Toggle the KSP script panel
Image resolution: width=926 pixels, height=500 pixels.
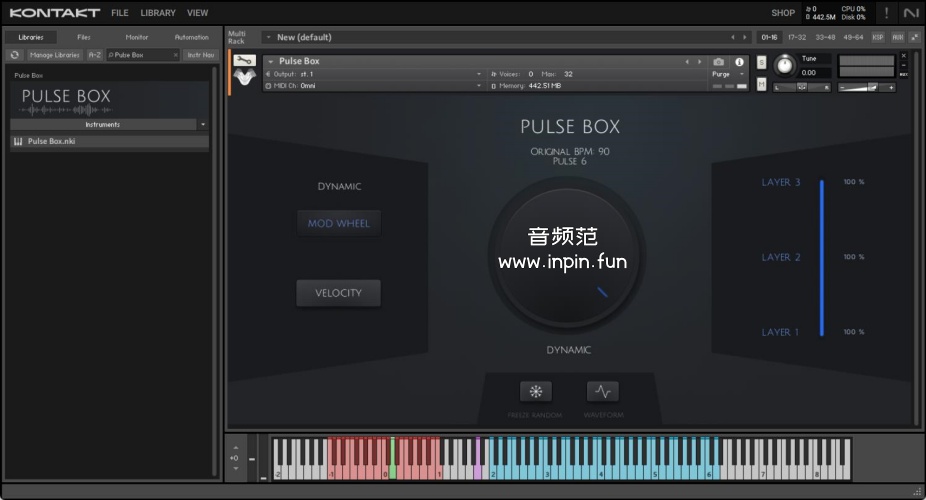pos(878,37)
